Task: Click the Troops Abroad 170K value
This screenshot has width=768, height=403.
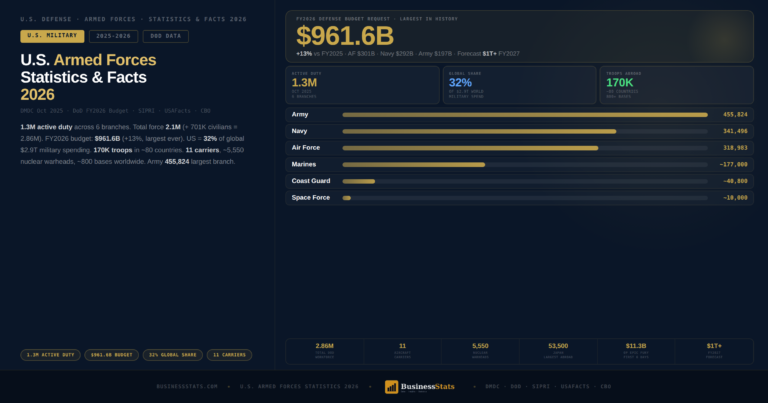Action: (x=620, y=83)
